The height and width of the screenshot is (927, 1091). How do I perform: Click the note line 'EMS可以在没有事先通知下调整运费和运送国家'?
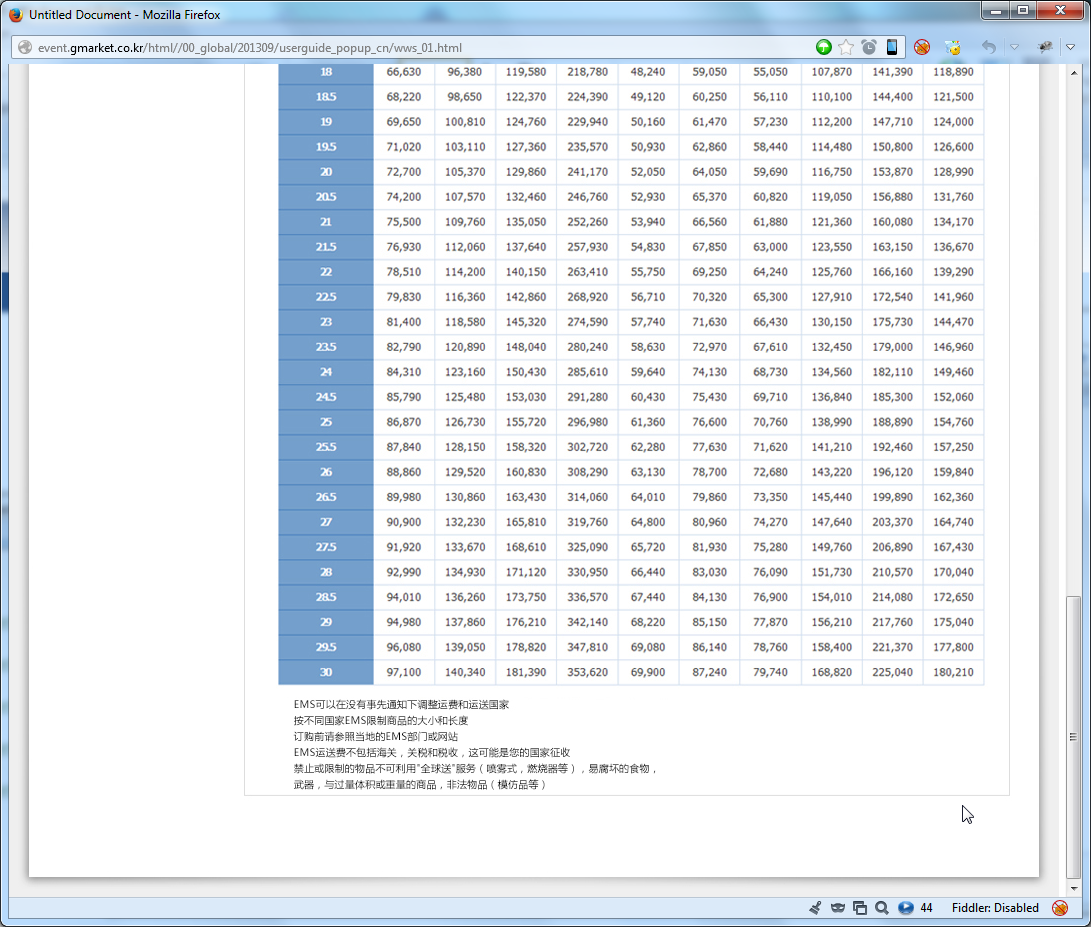[401, 704]
